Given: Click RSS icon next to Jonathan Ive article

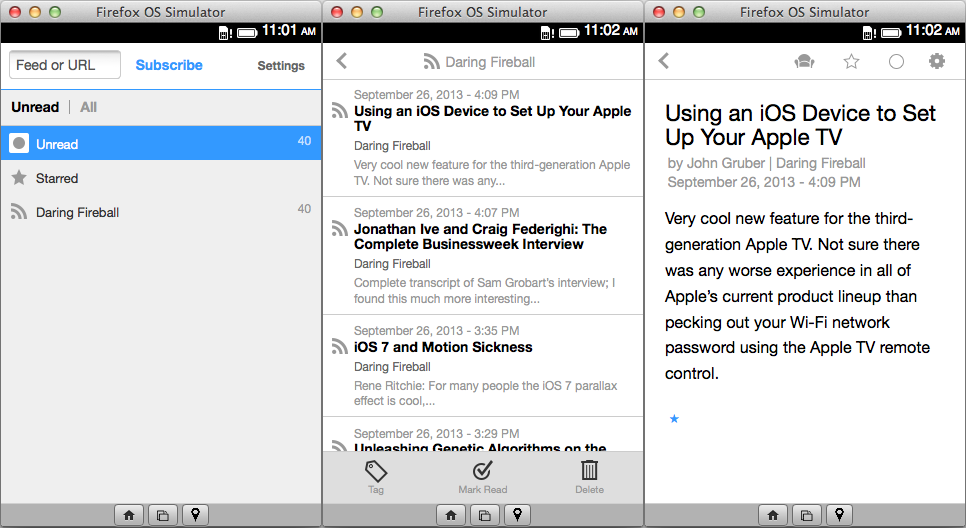Looking at the screenshot, I should [x=339, y=229].
